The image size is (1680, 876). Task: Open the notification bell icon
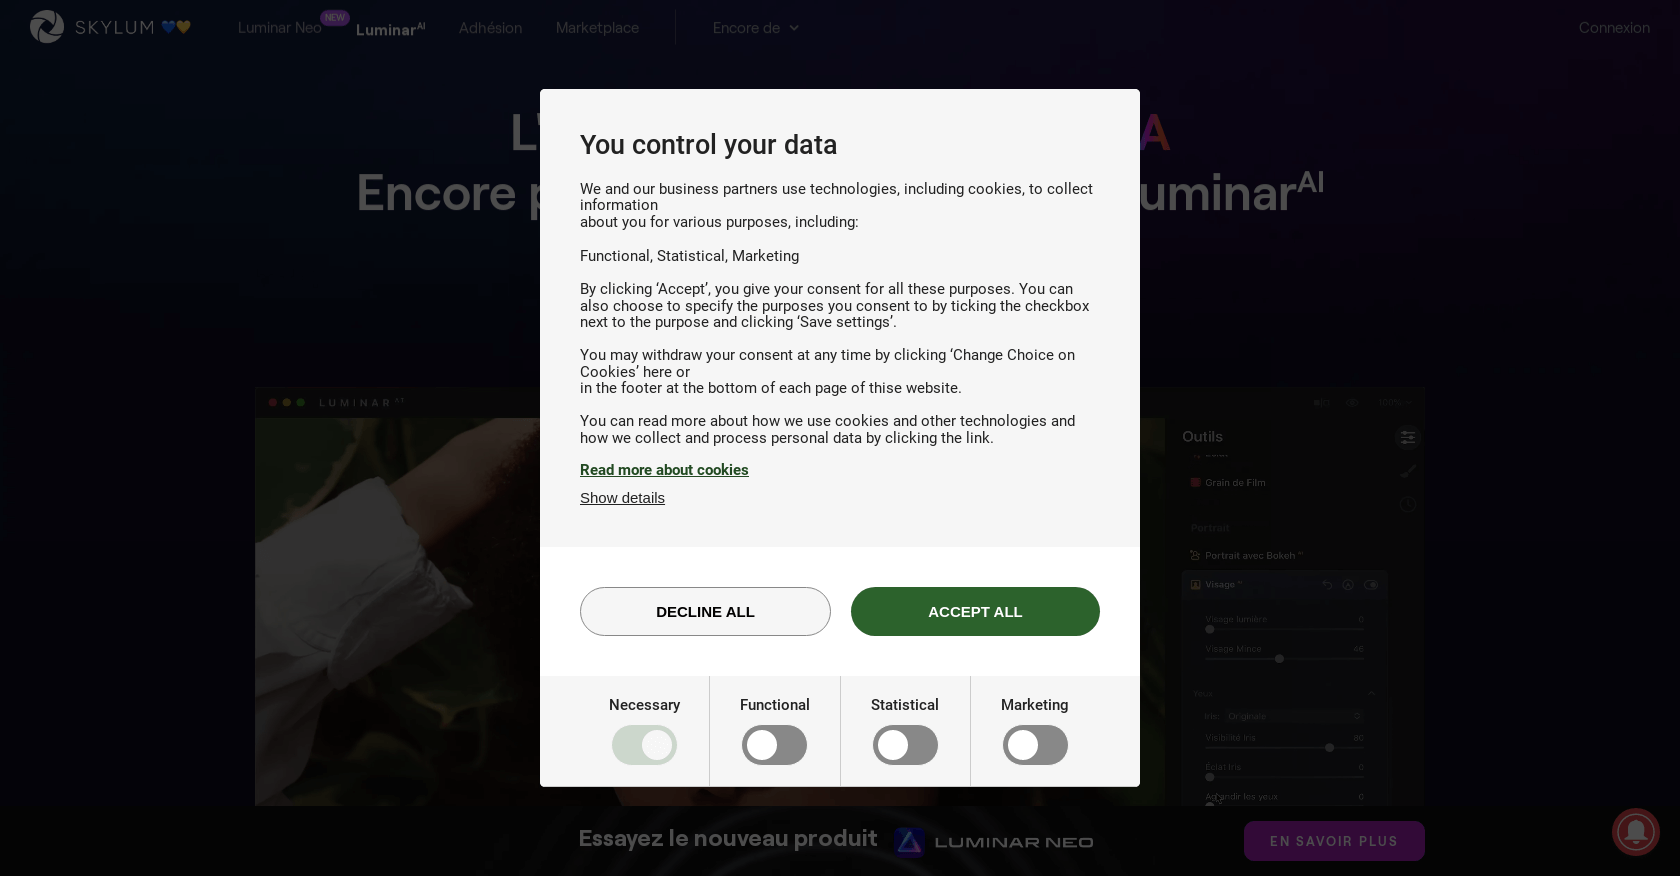click(1636, 832)
